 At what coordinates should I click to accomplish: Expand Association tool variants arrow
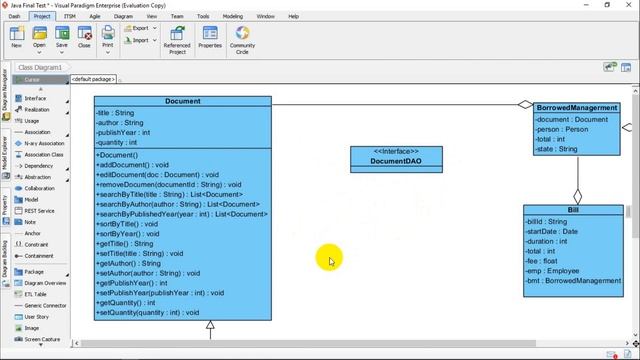[x=67, y=135]
